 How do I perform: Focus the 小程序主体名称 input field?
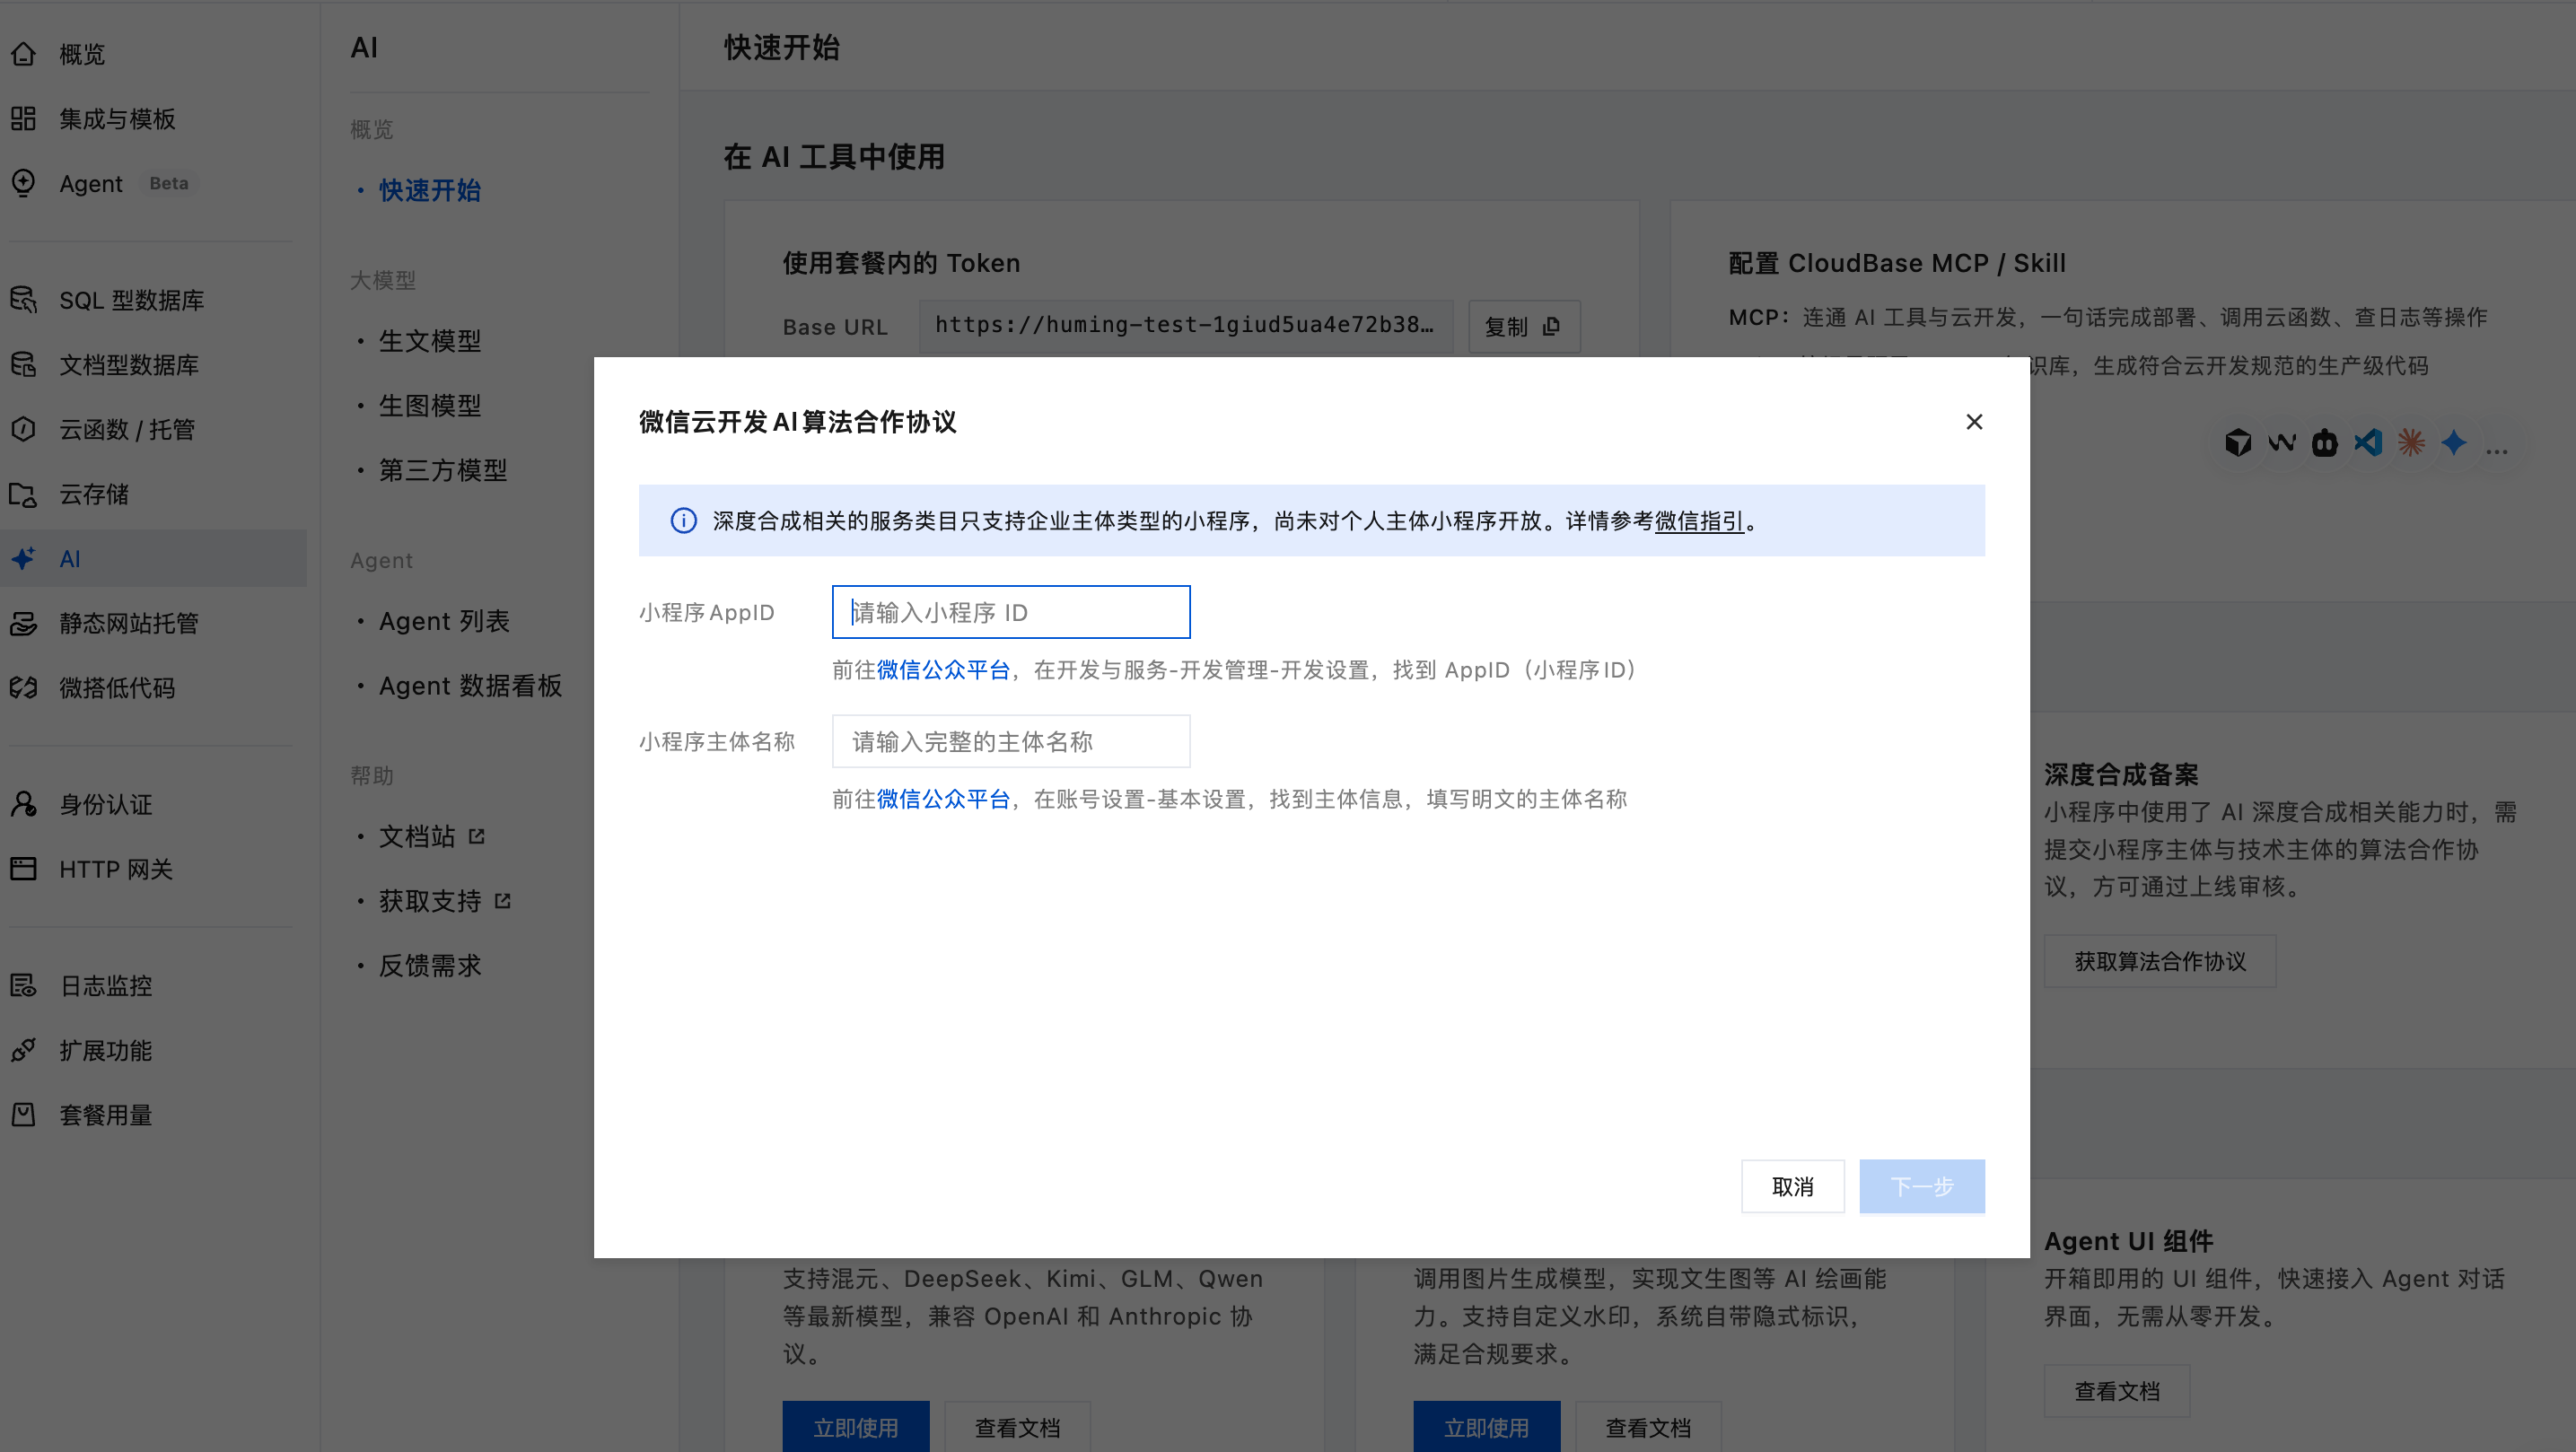pyautogui.click(x=1011, y=741)
